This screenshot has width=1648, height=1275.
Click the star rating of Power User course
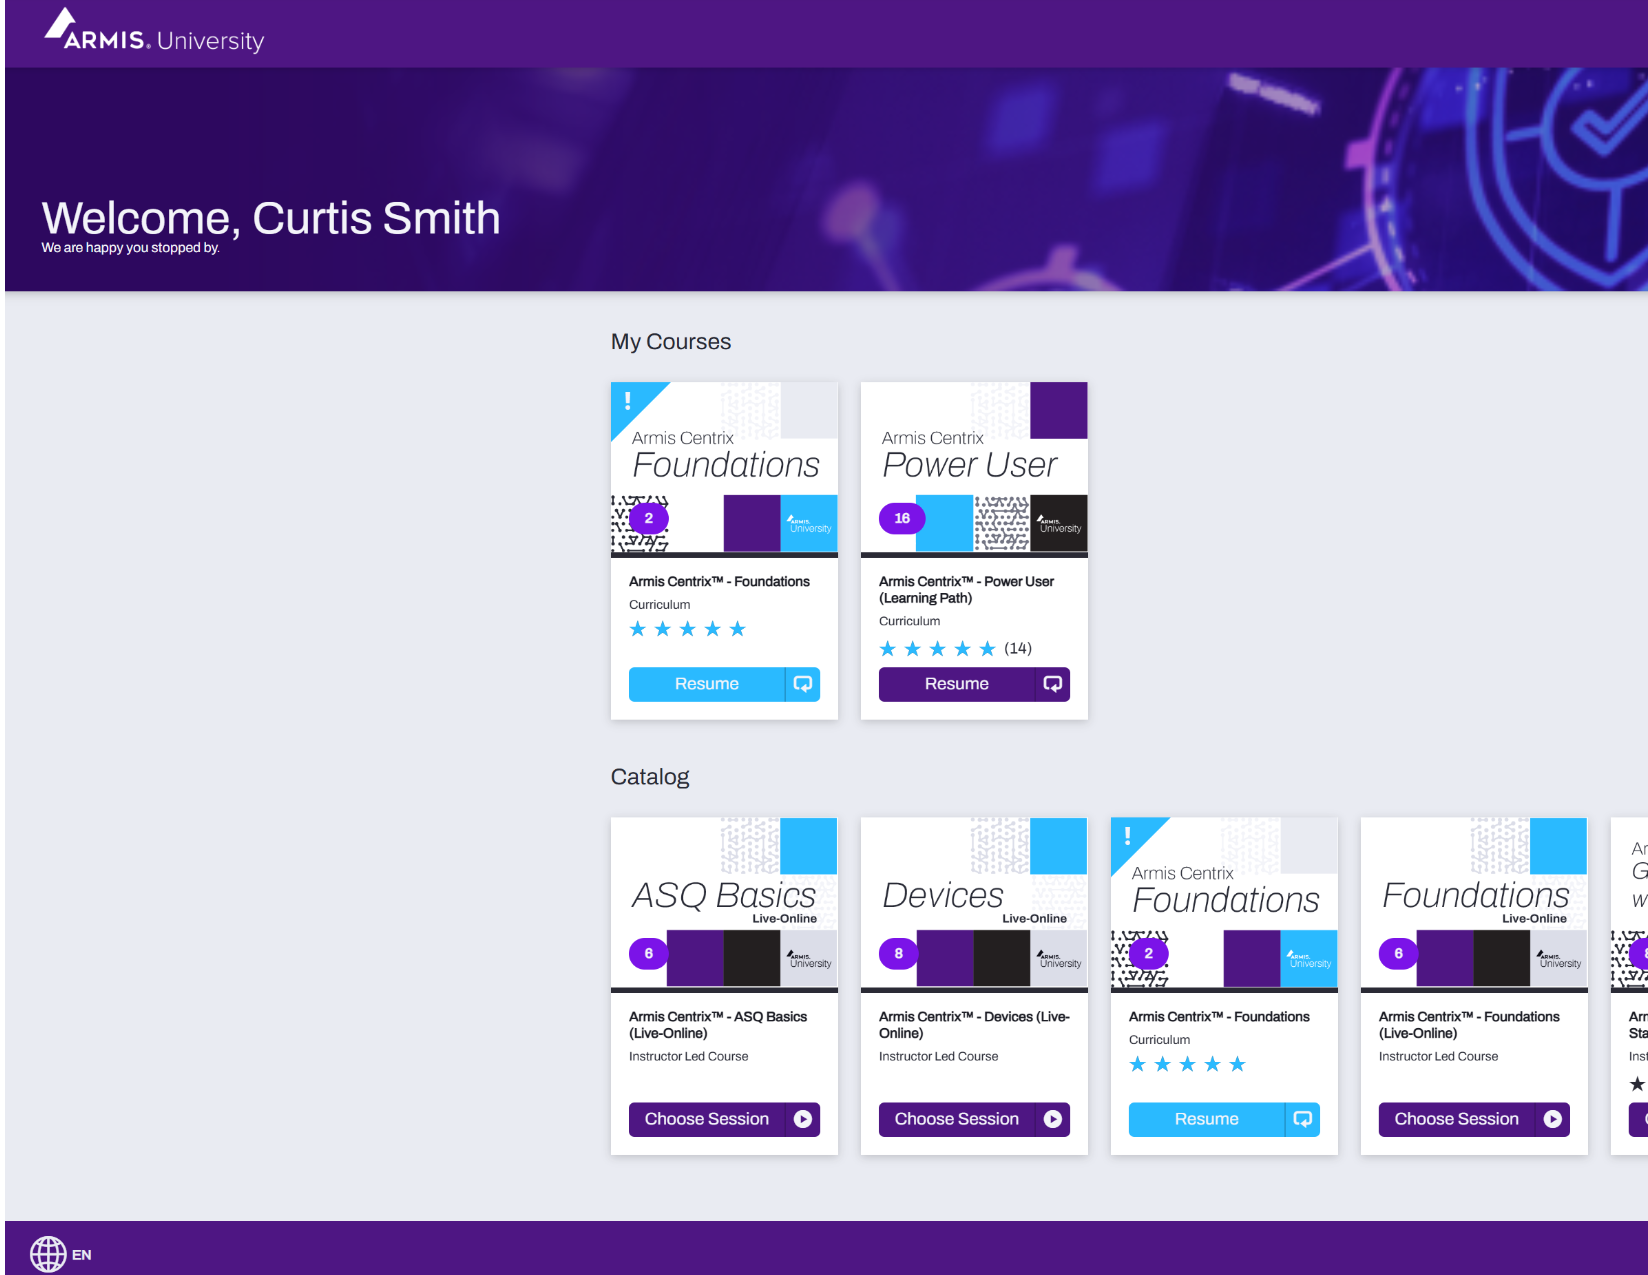pyautogui.click(x=937, y=649)
